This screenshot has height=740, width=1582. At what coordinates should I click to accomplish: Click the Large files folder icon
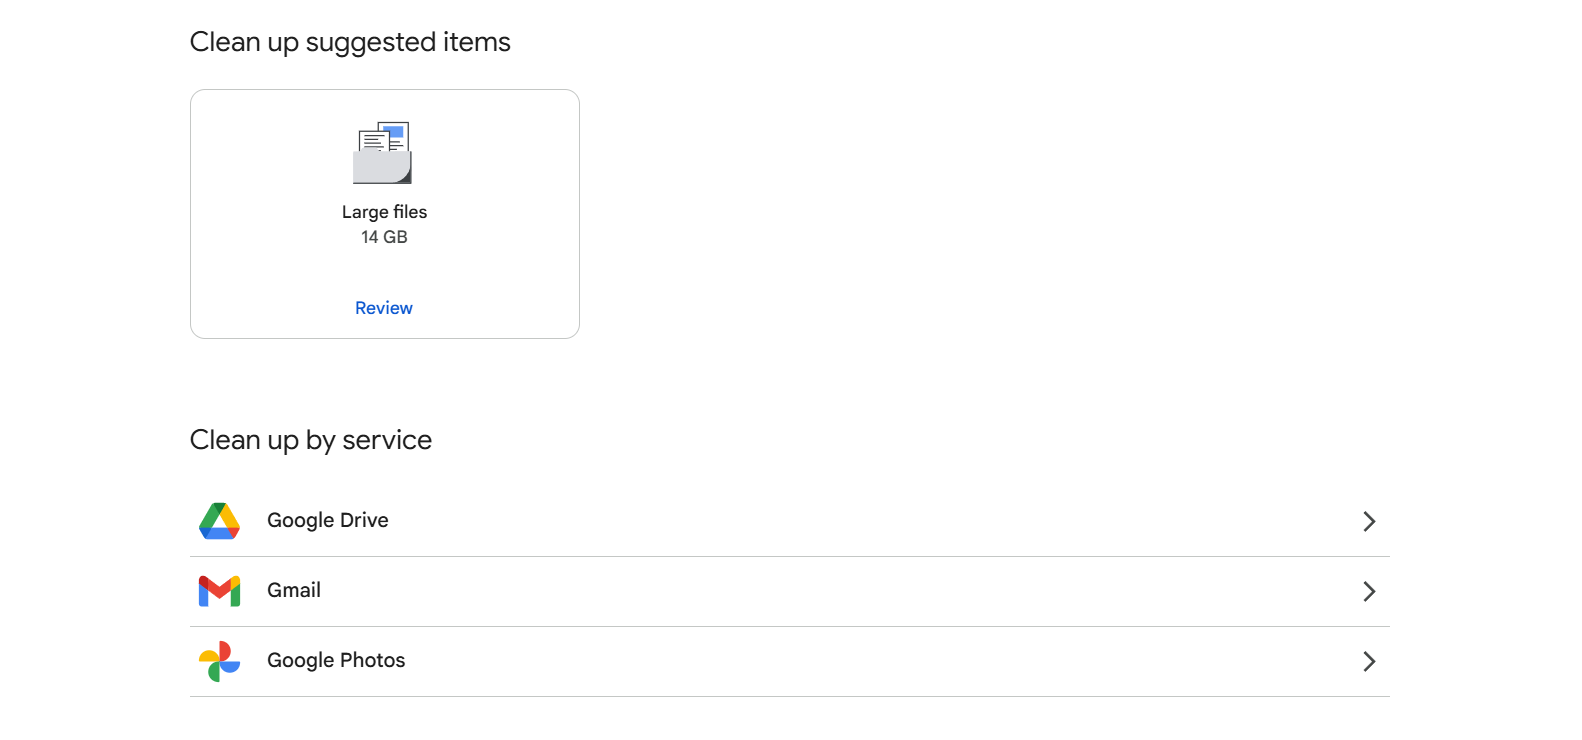[383, 153]
